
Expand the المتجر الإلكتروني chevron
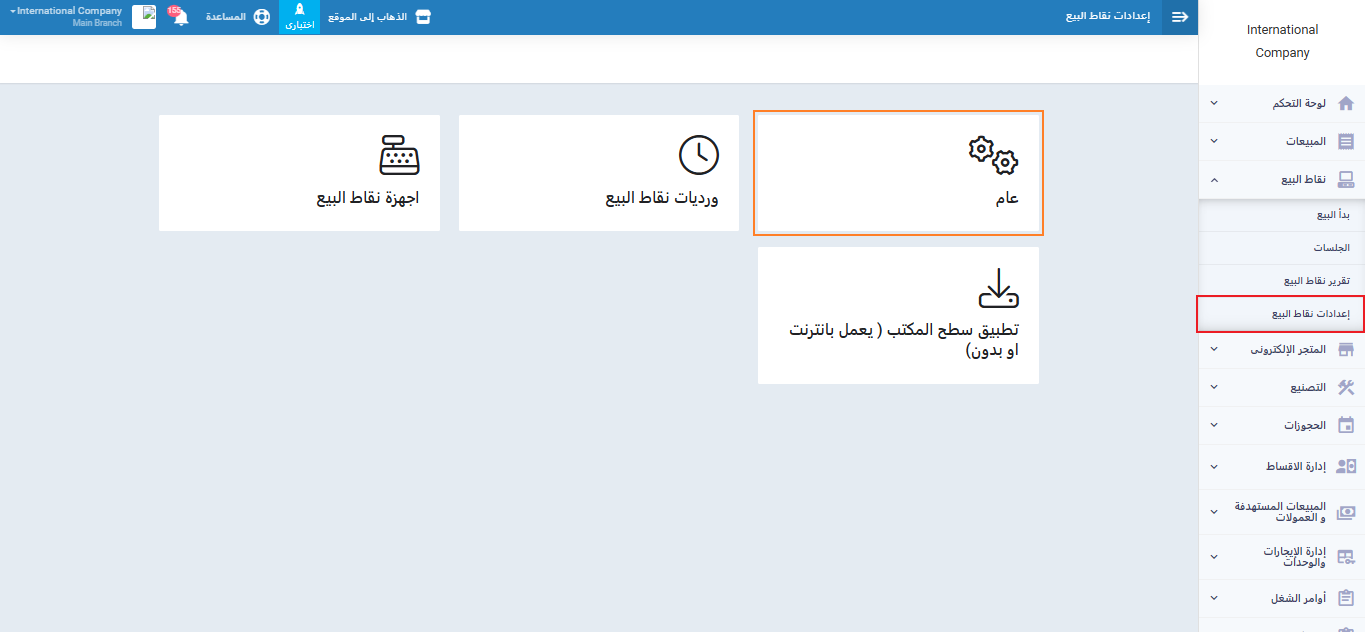[1214, 350]
